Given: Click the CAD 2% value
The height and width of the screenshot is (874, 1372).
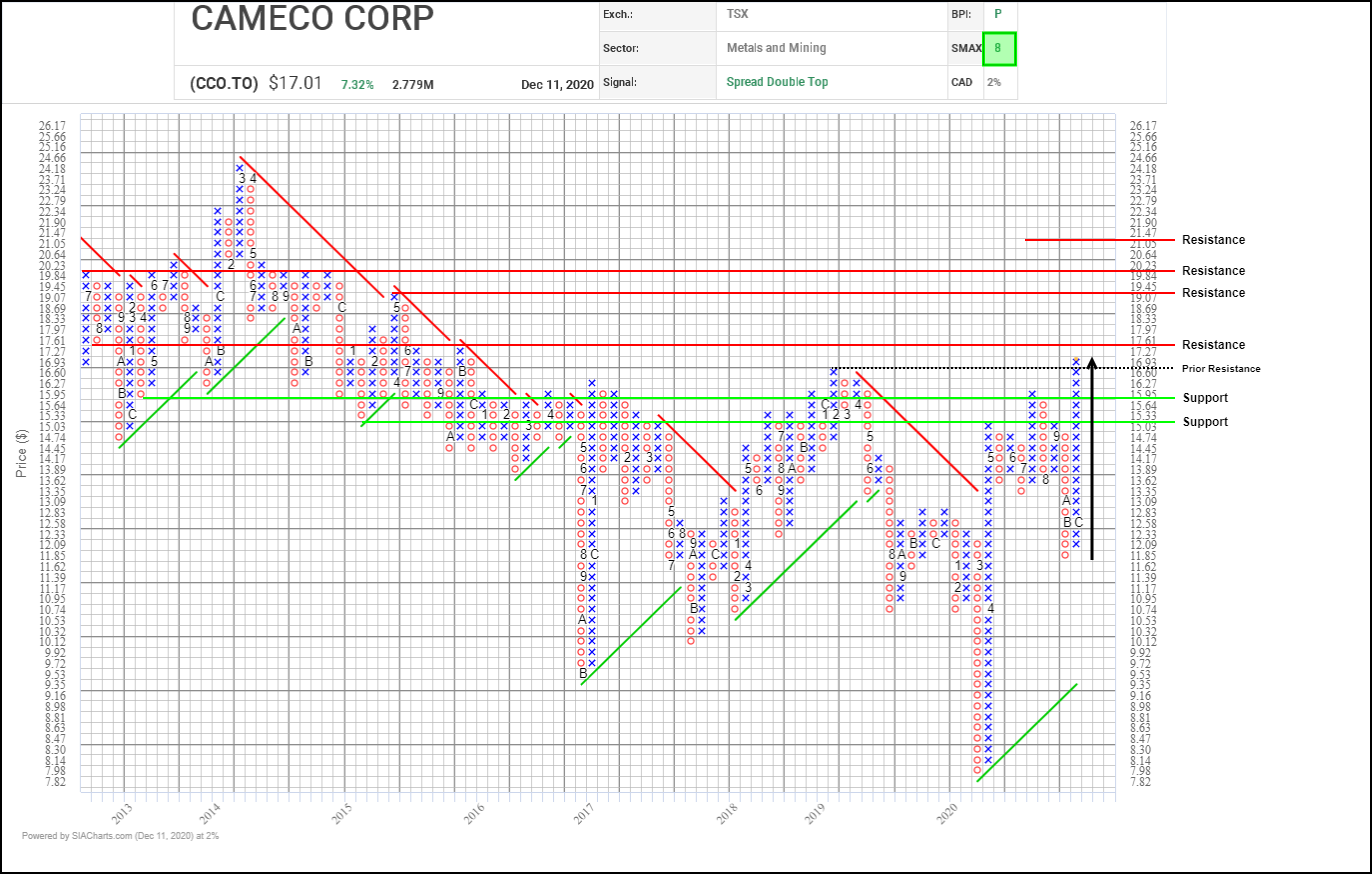Looking at the screenshot, I should point(994,82).
